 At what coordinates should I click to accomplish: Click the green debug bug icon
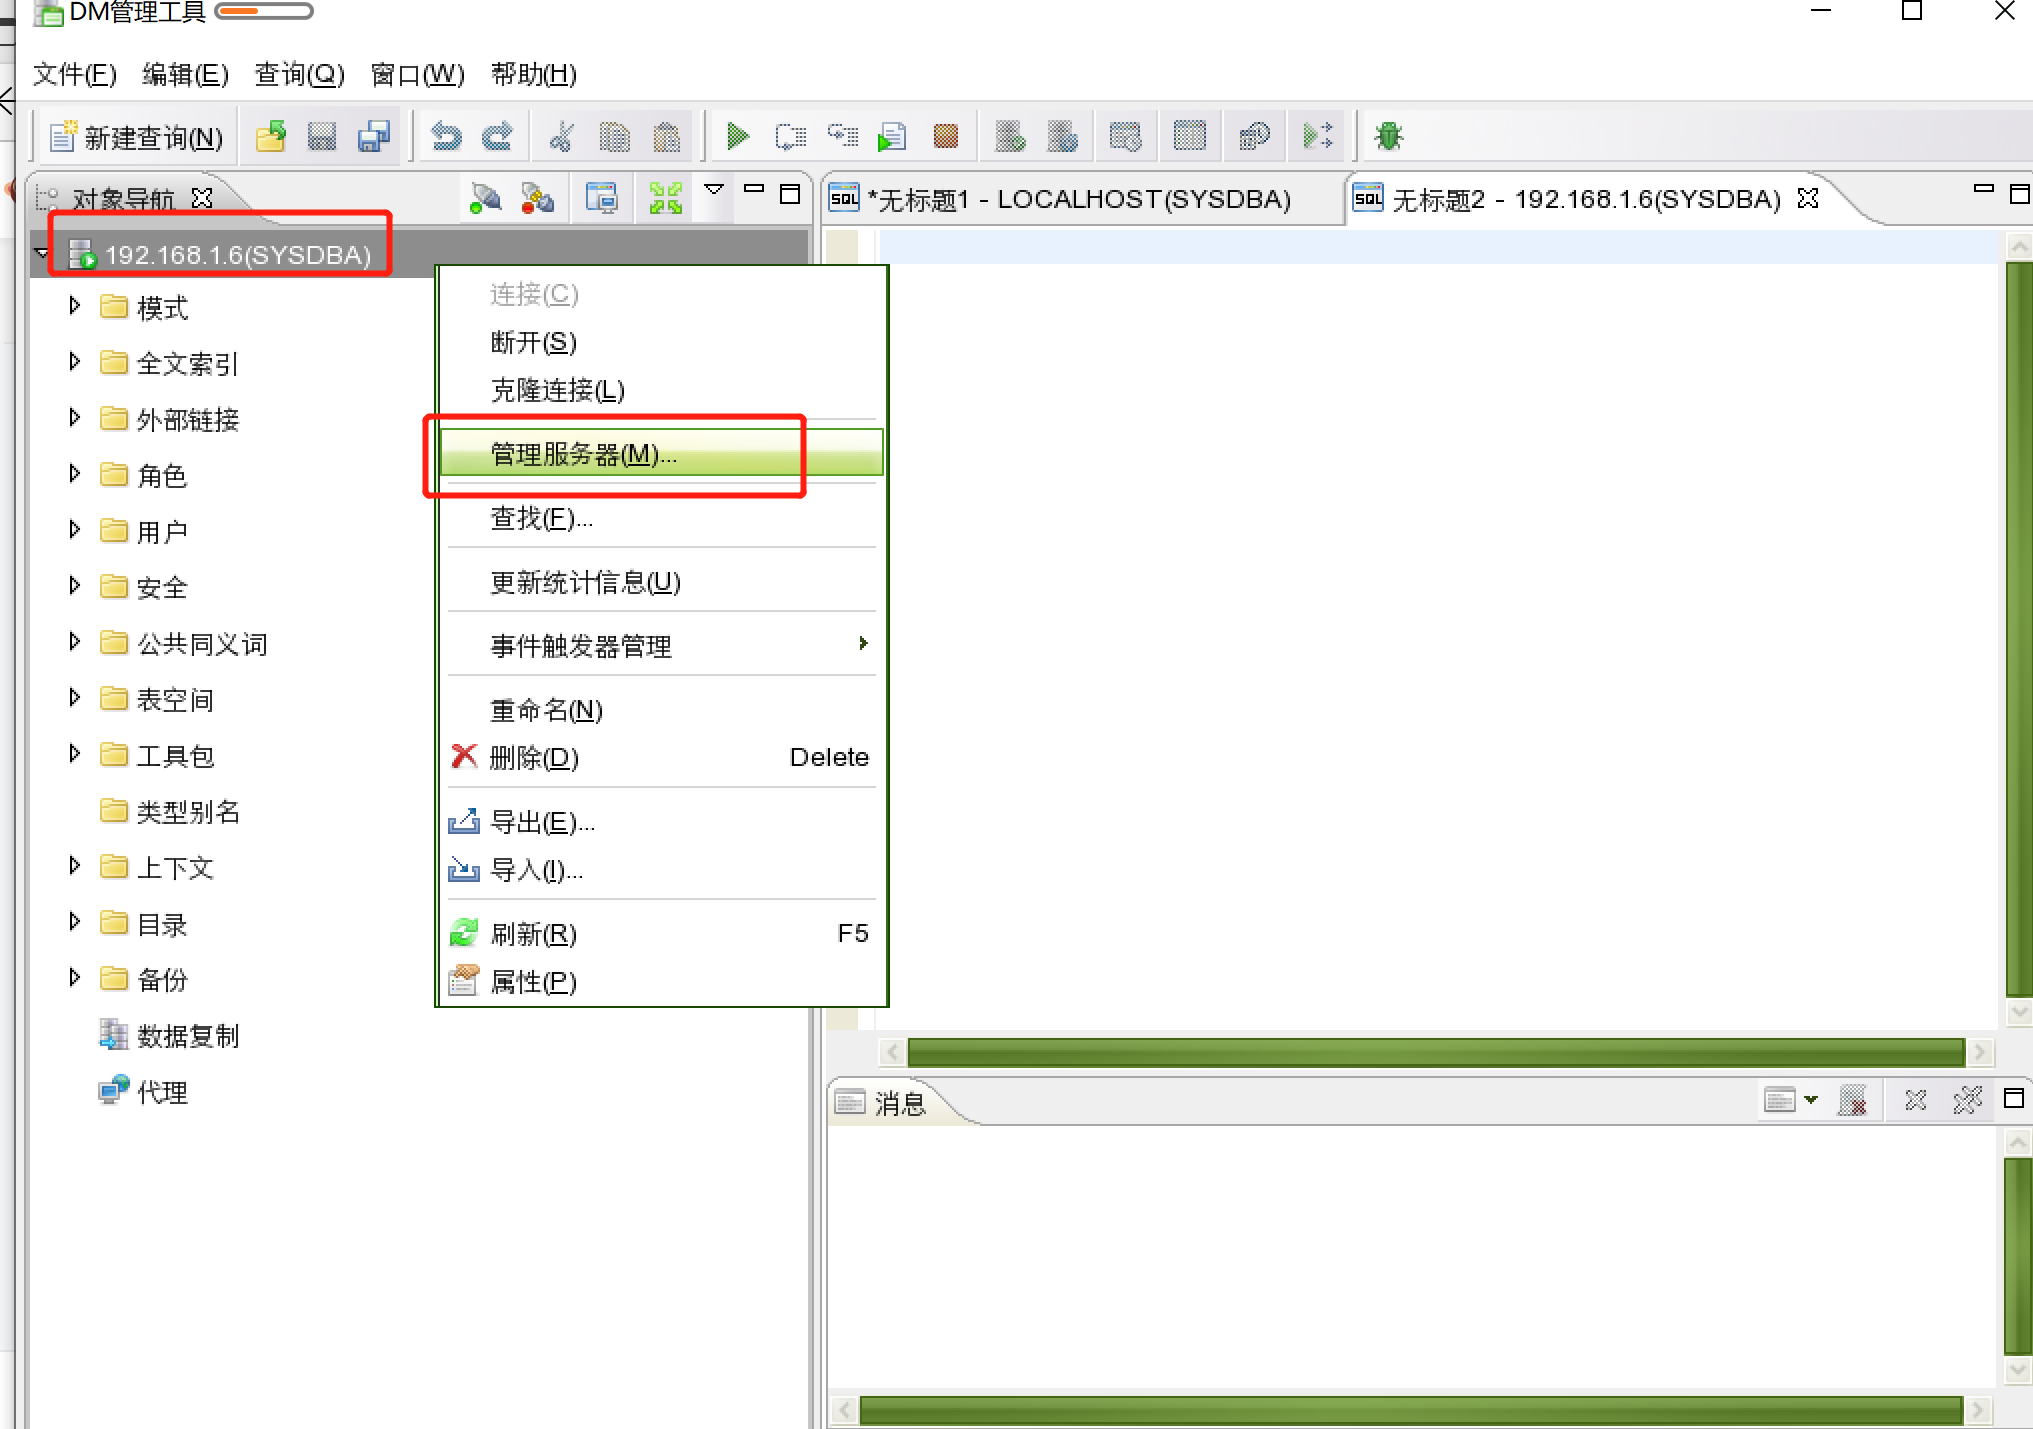1388,136
